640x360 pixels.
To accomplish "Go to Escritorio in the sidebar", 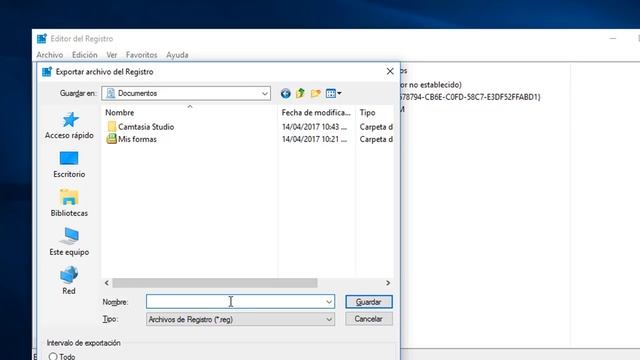I will [x=69, y=164].
